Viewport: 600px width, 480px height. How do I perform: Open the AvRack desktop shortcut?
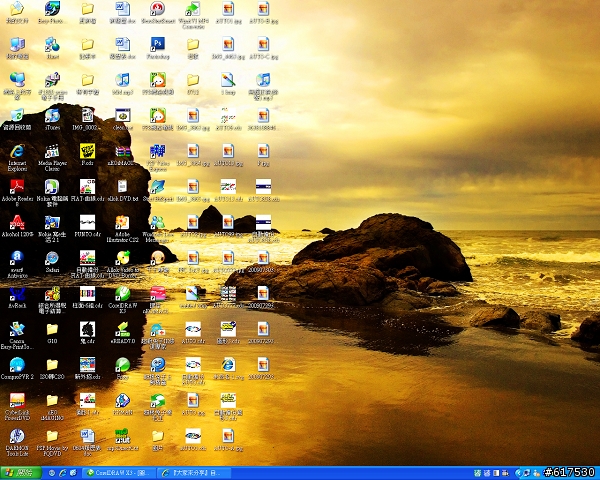coord(17,294)
